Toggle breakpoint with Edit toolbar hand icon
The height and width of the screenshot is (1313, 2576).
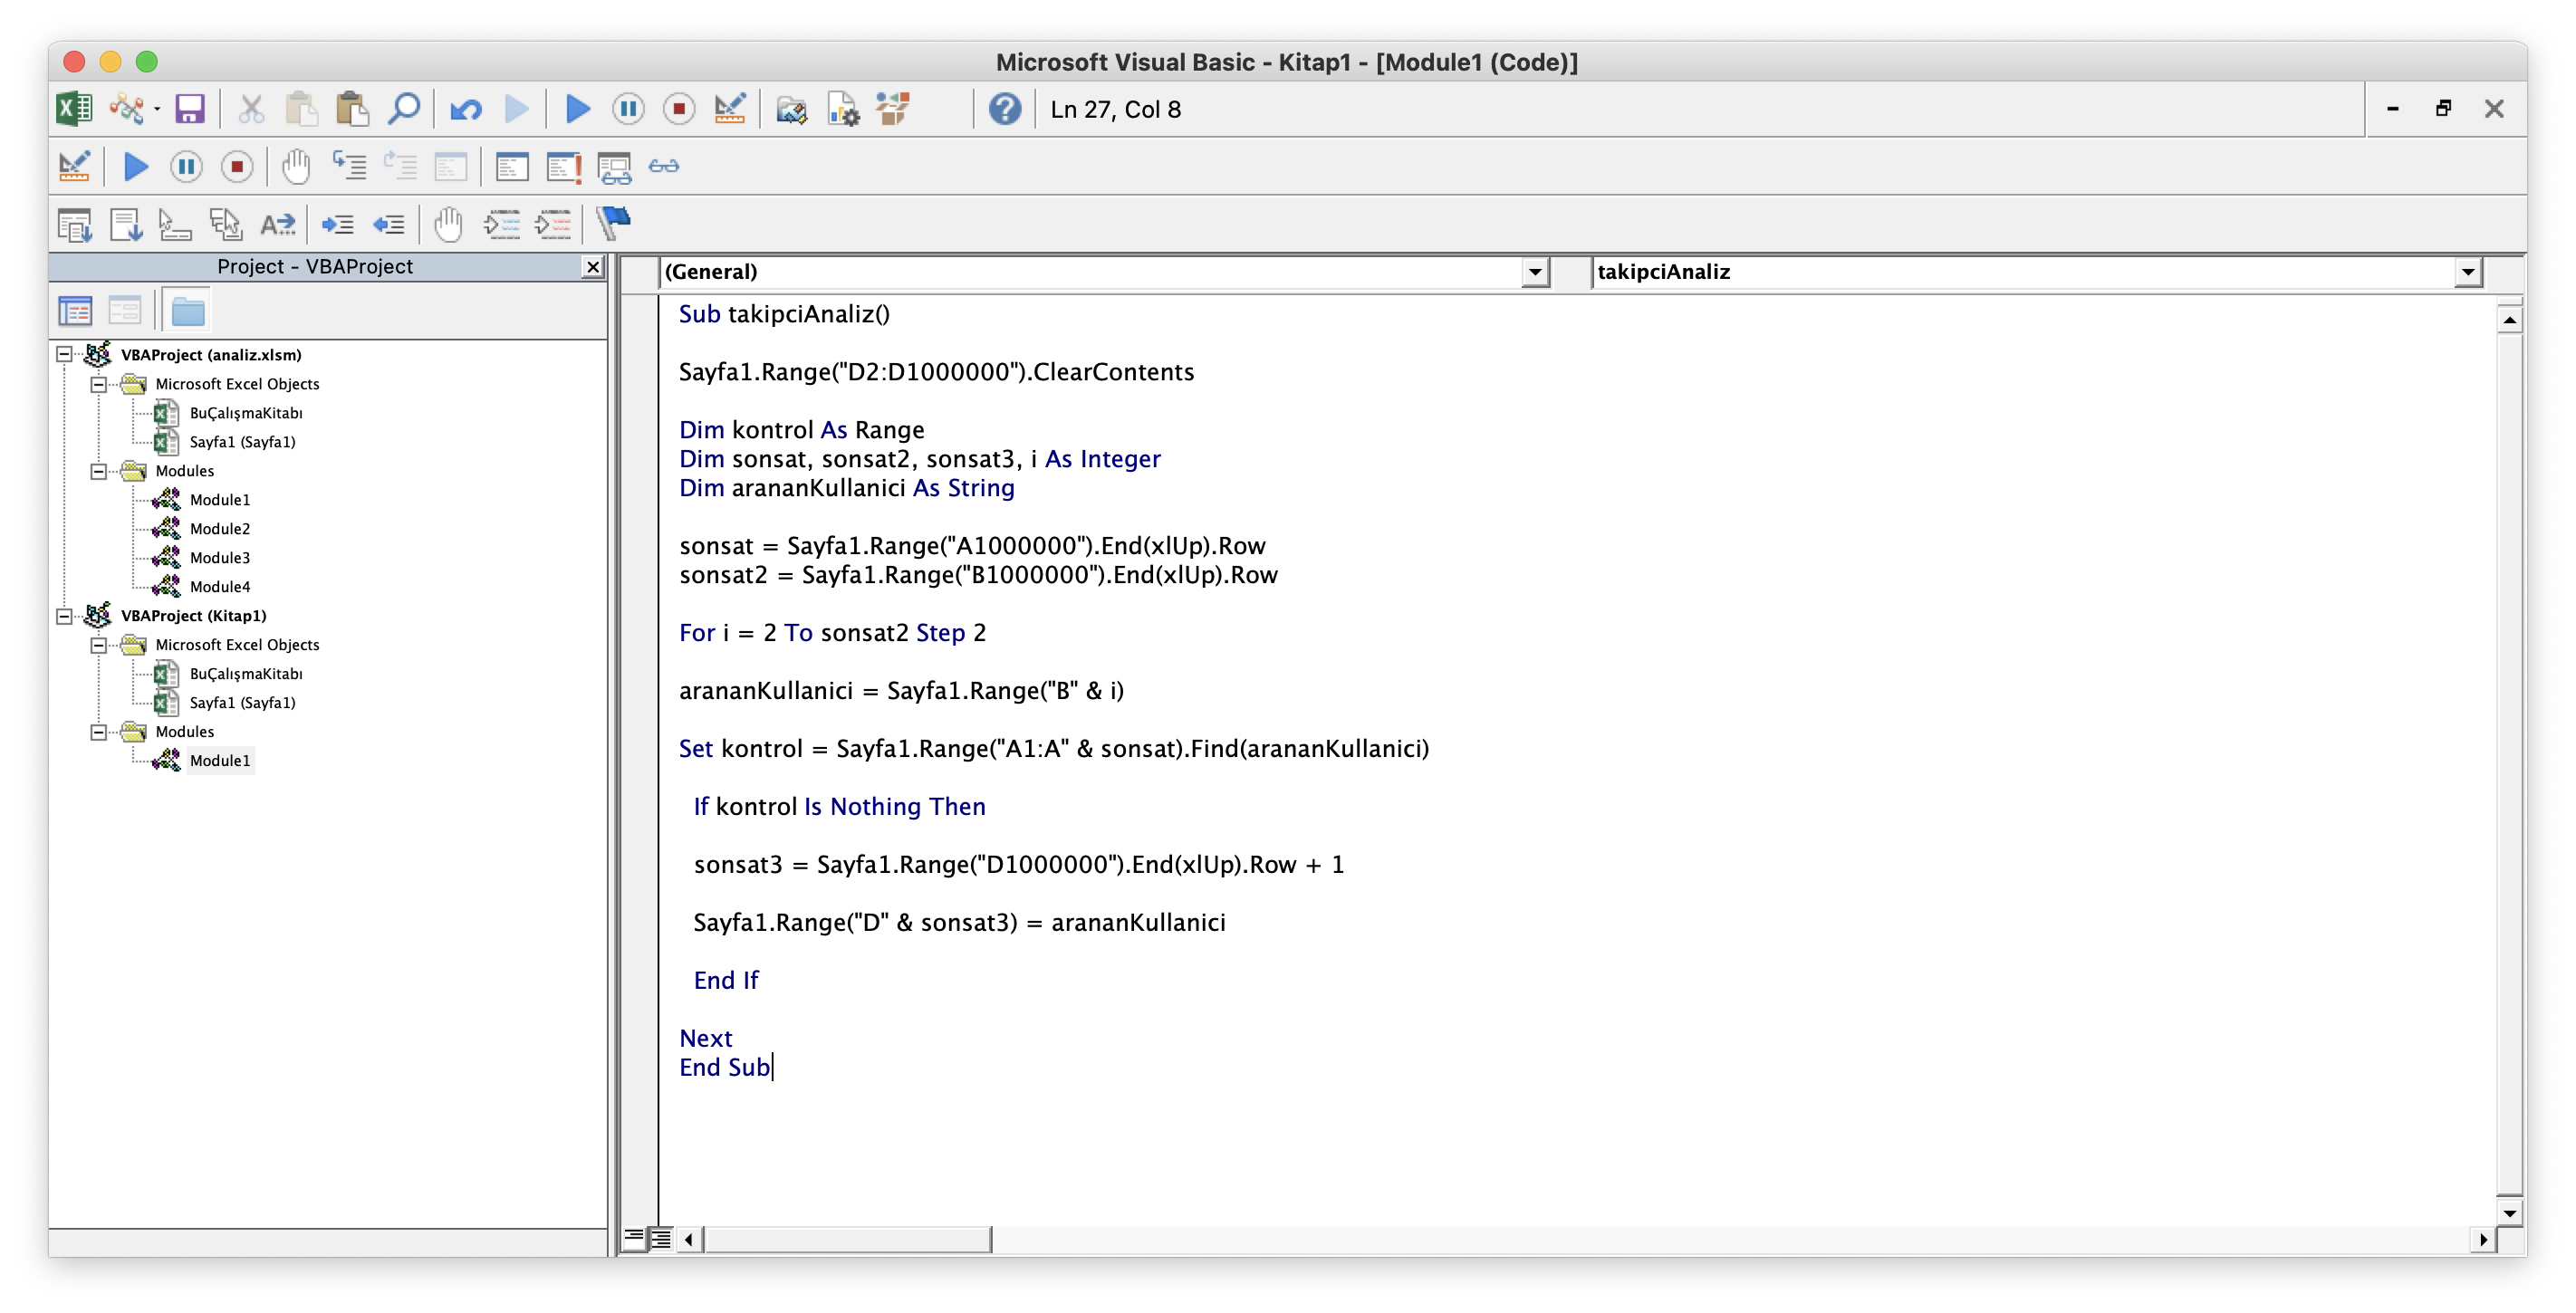(448, 224)
